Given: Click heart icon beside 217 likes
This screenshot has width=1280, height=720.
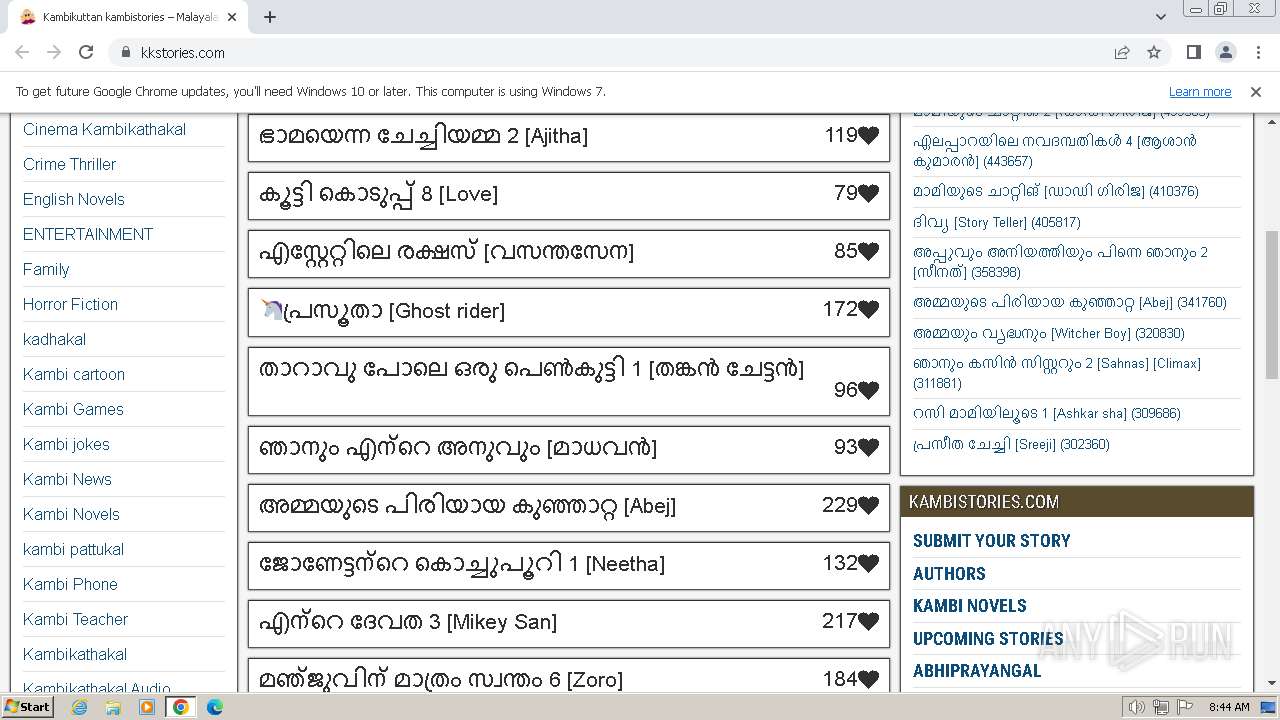Looking at the screenshot, I should (868, 621).
